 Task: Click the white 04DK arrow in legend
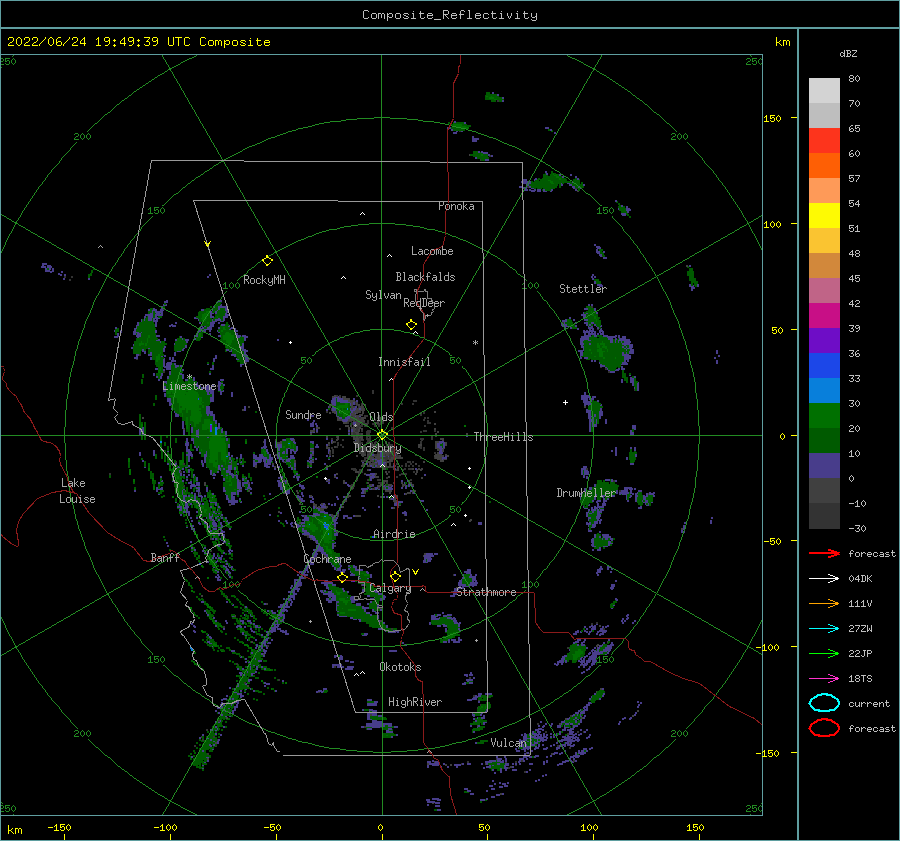coord(824,578)
